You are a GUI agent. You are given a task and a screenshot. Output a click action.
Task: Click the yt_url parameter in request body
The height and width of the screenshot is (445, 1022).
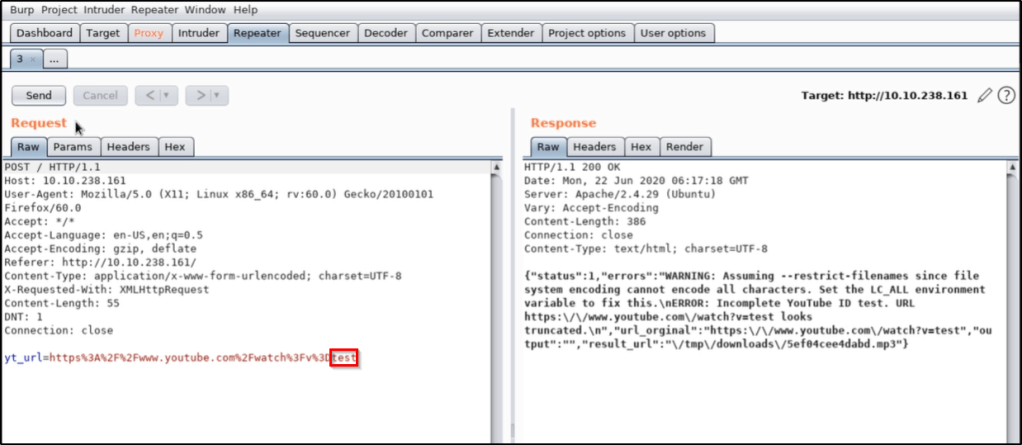pyautogui.click(x=22, y=358)
